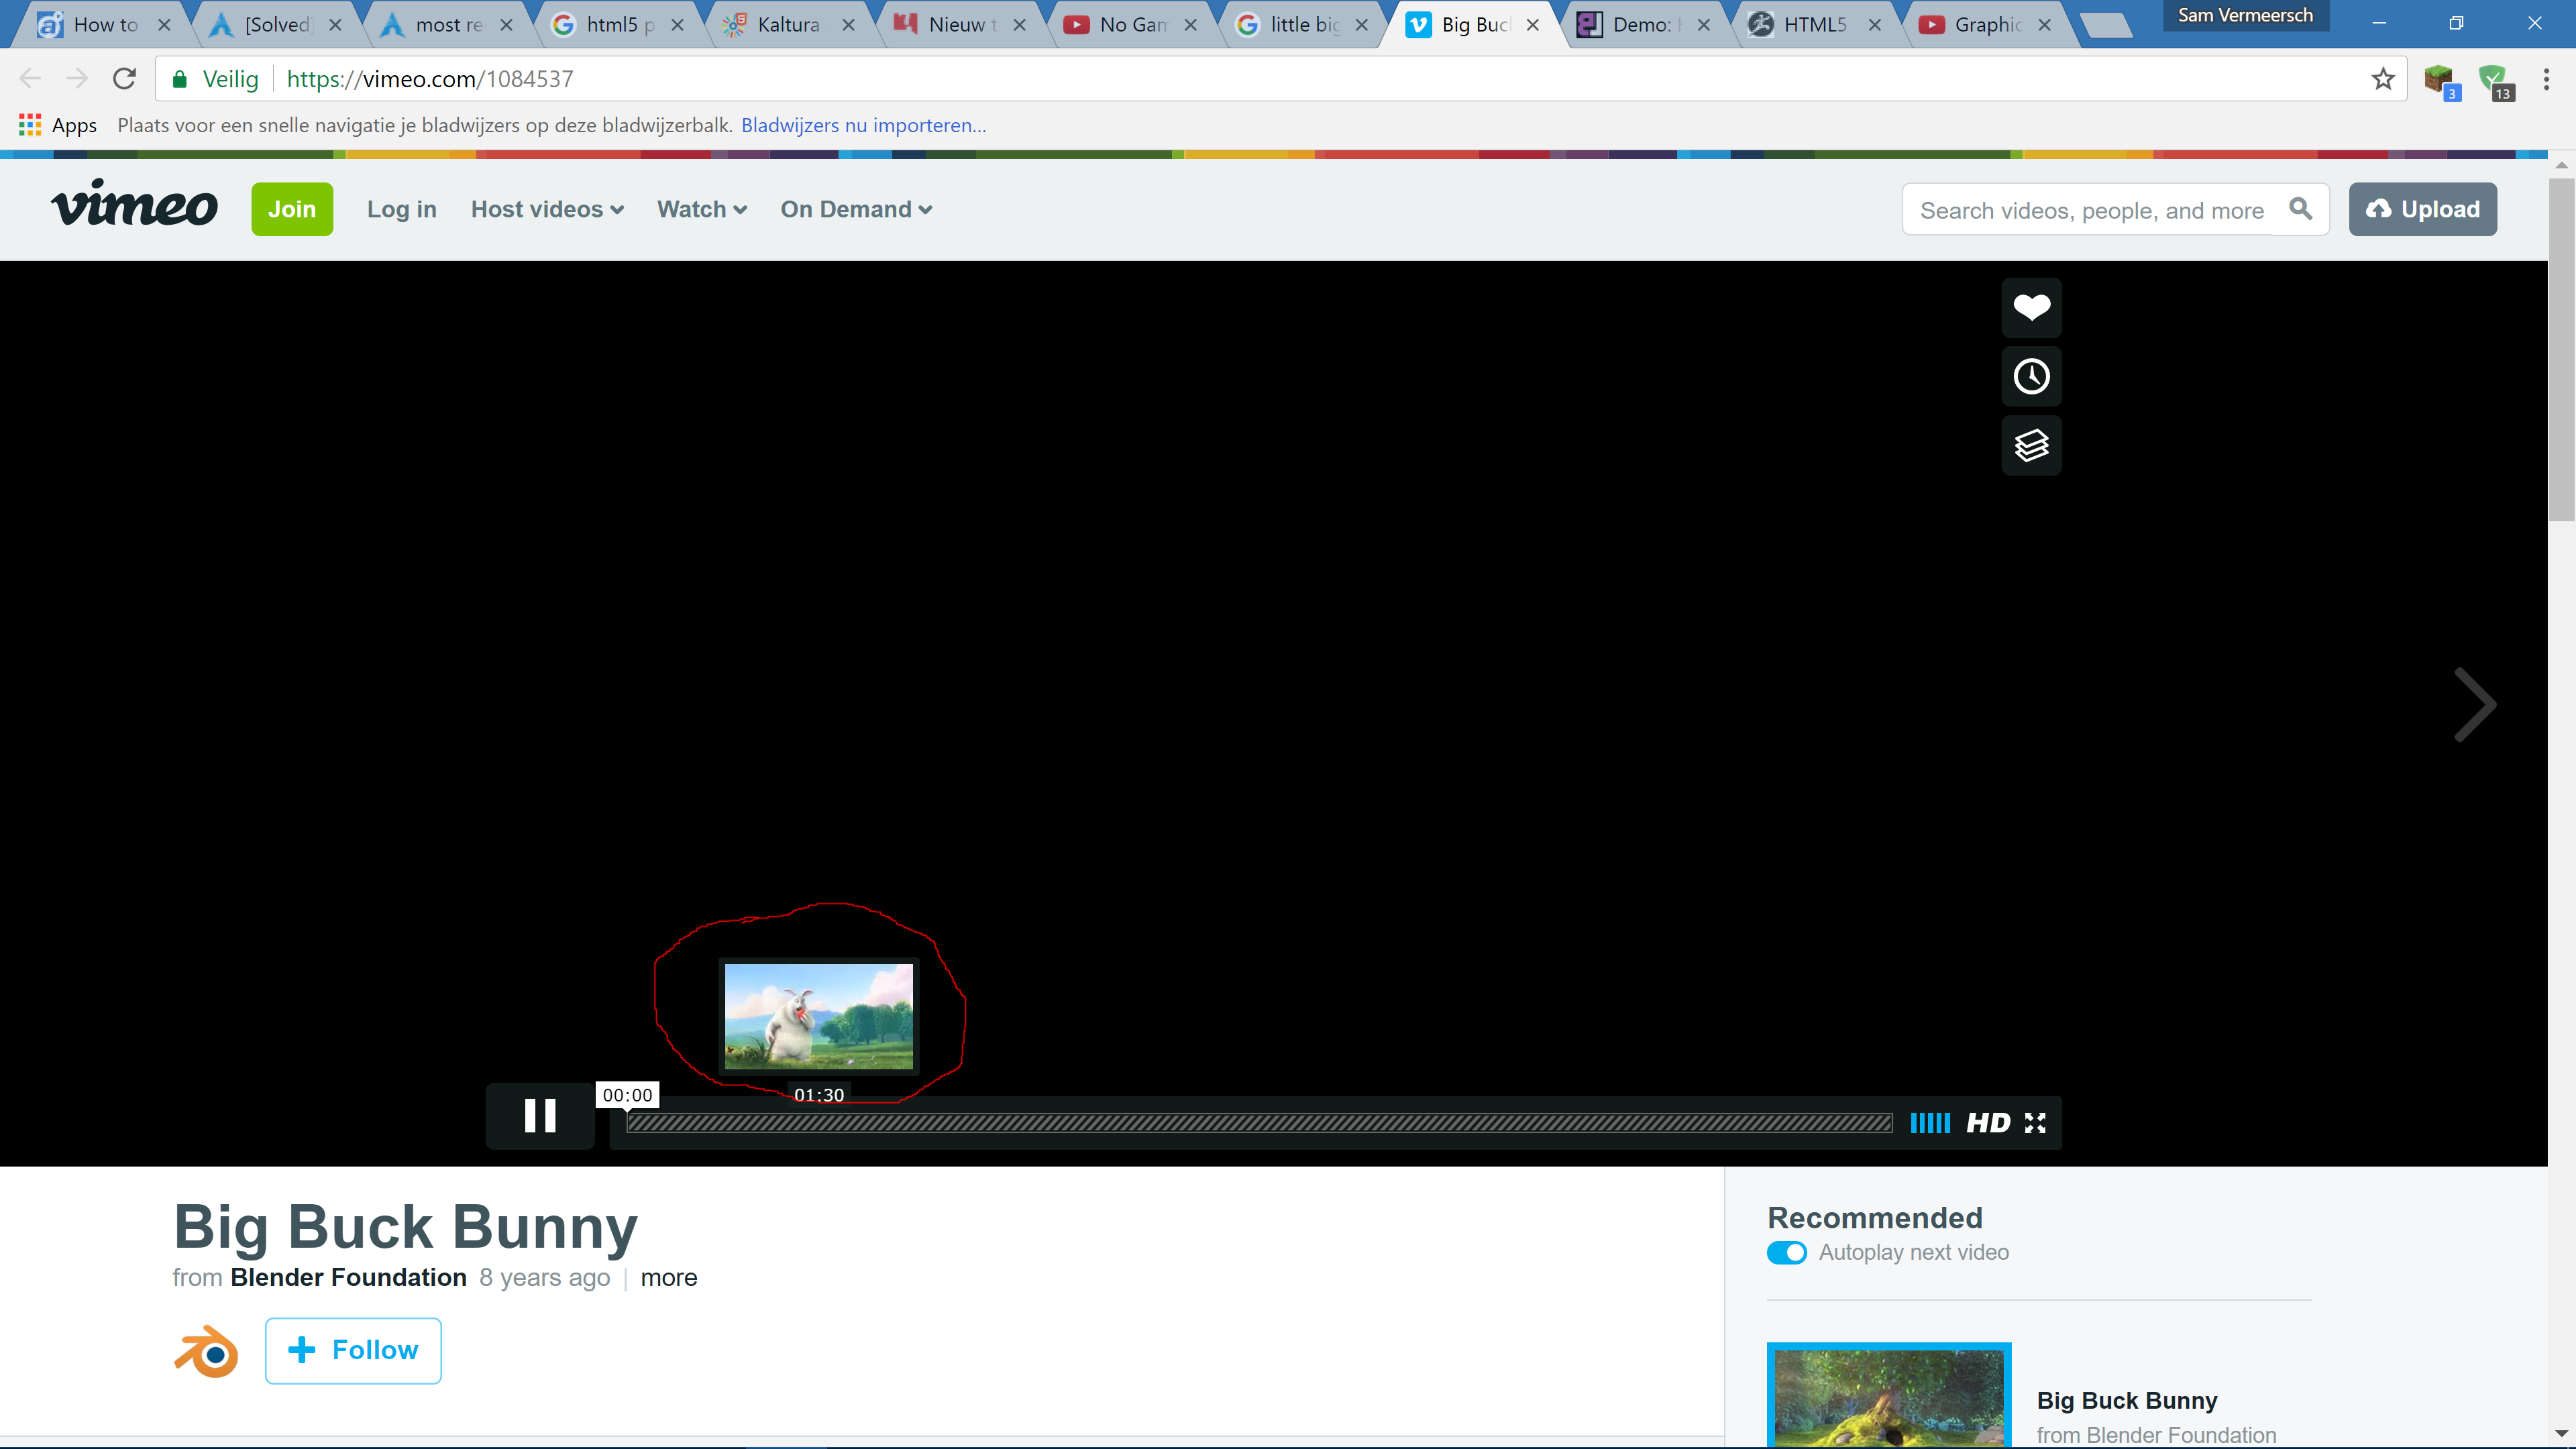The image size is (2576, 1449).
Task: Toggle HD quality in the player
Action: tap(1988, 1123)
